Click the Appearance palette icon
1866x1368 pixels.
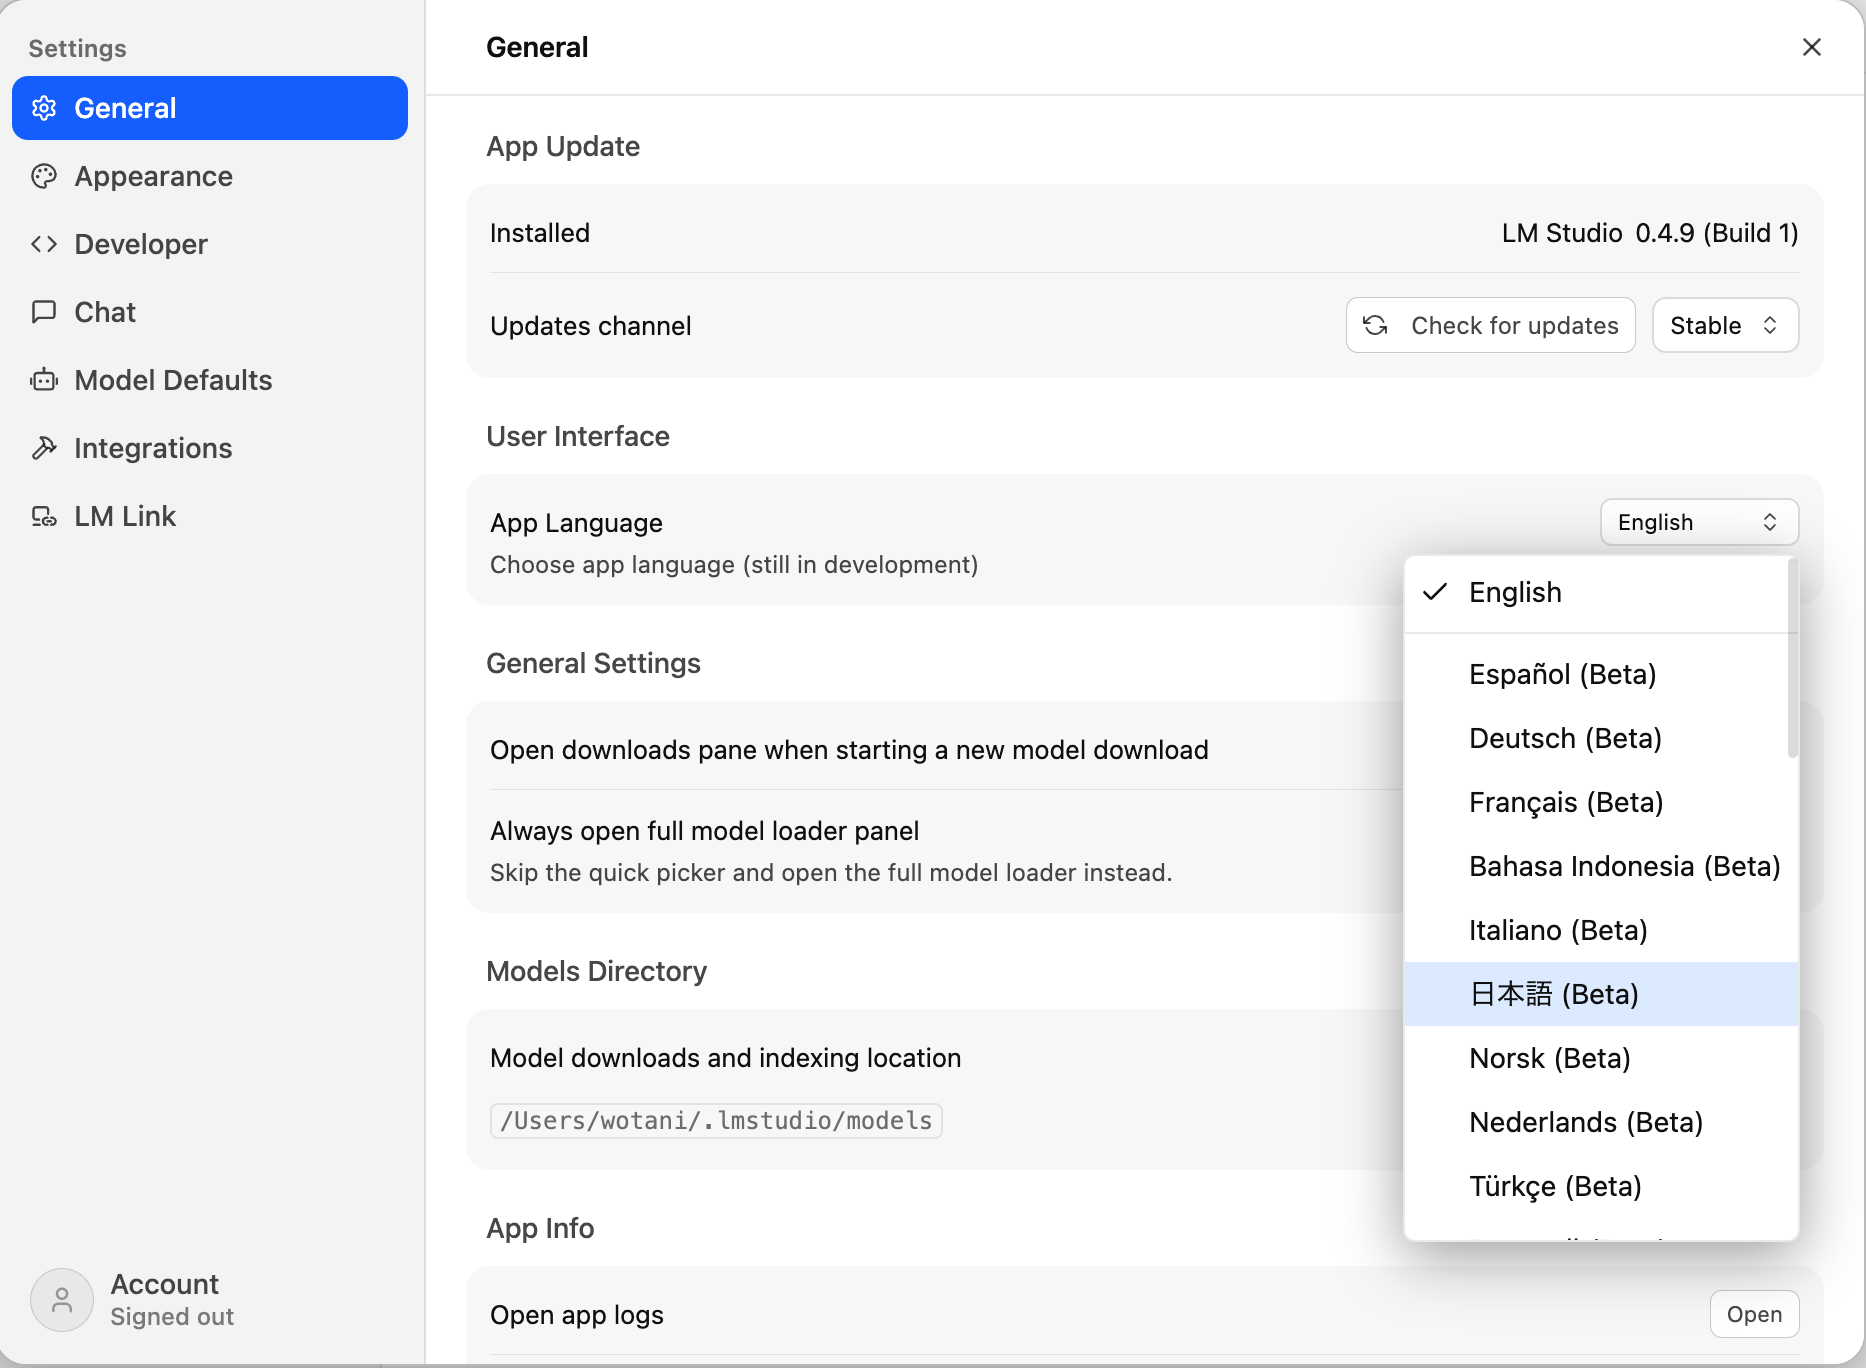[44, 176]
